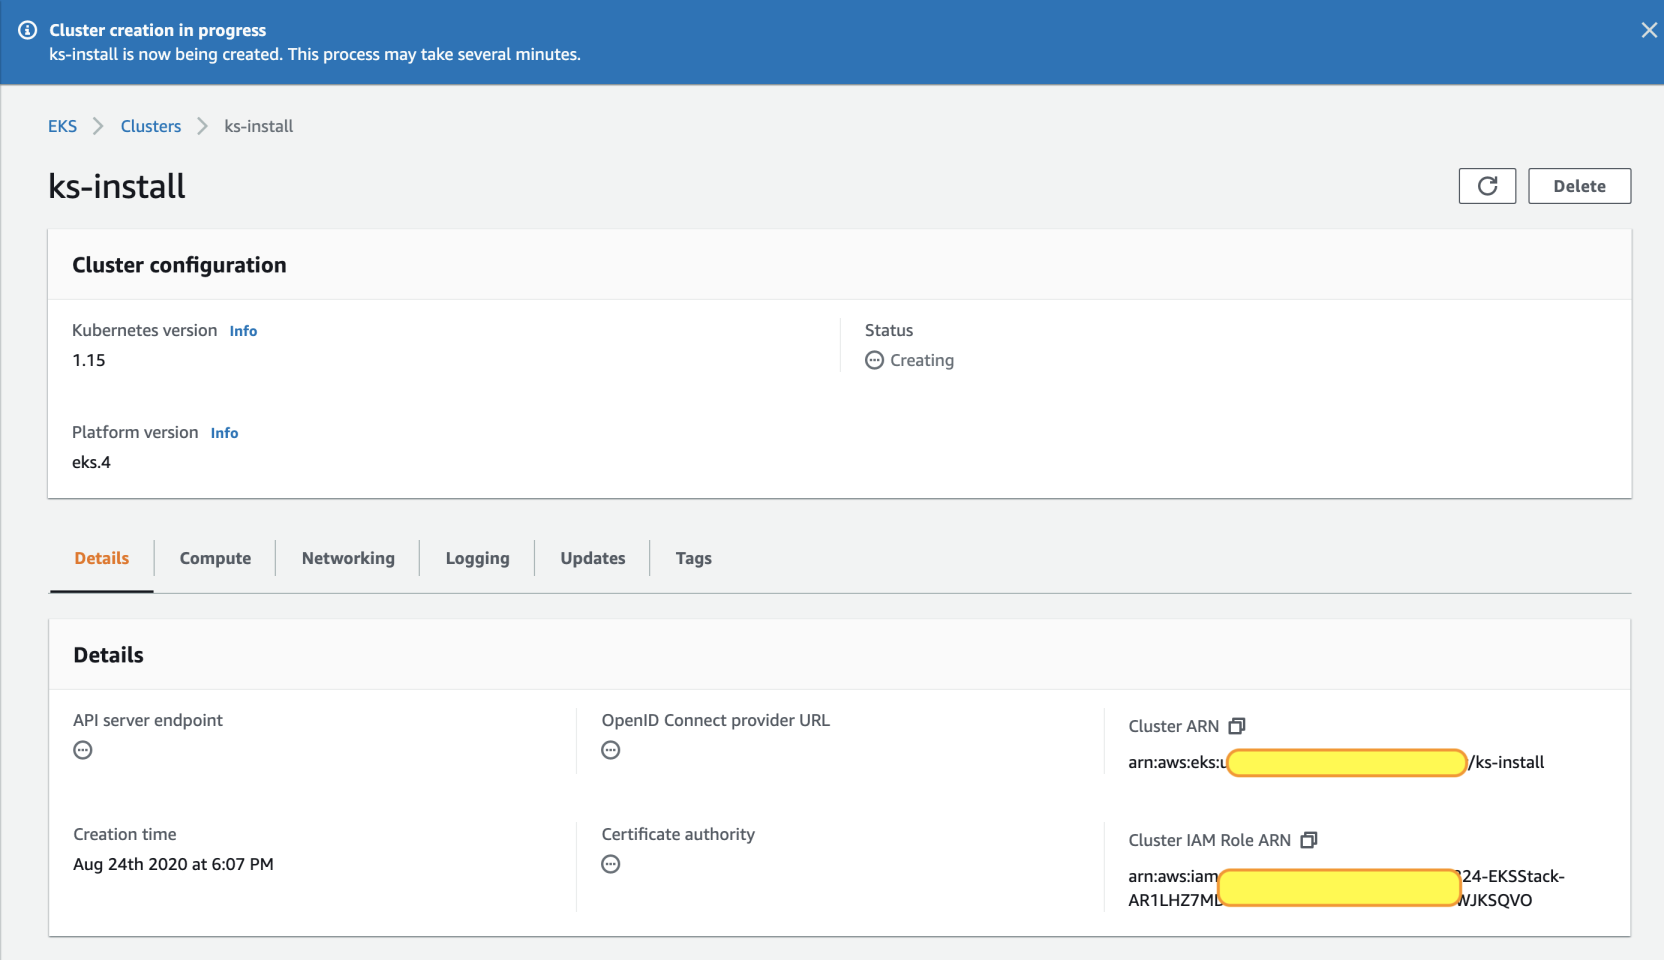Click the OpenID Connect provider pending icon
Image resolution: width=1664 pixels, height=960 pixels.
point(611,750)
